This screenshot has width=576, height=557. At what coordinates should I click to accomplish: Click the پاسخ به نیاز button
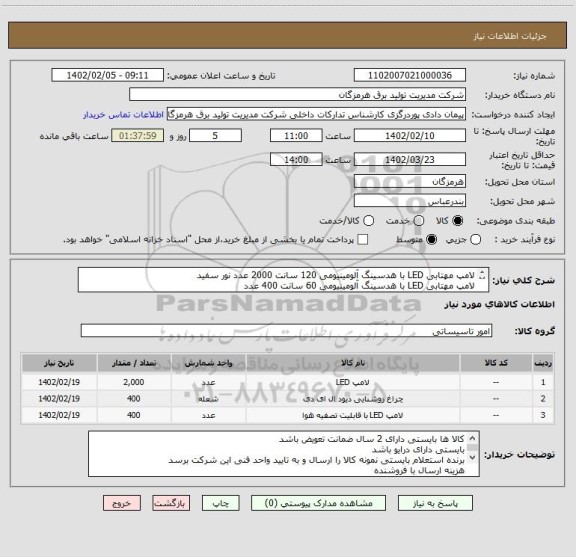[x=435, y=503]
